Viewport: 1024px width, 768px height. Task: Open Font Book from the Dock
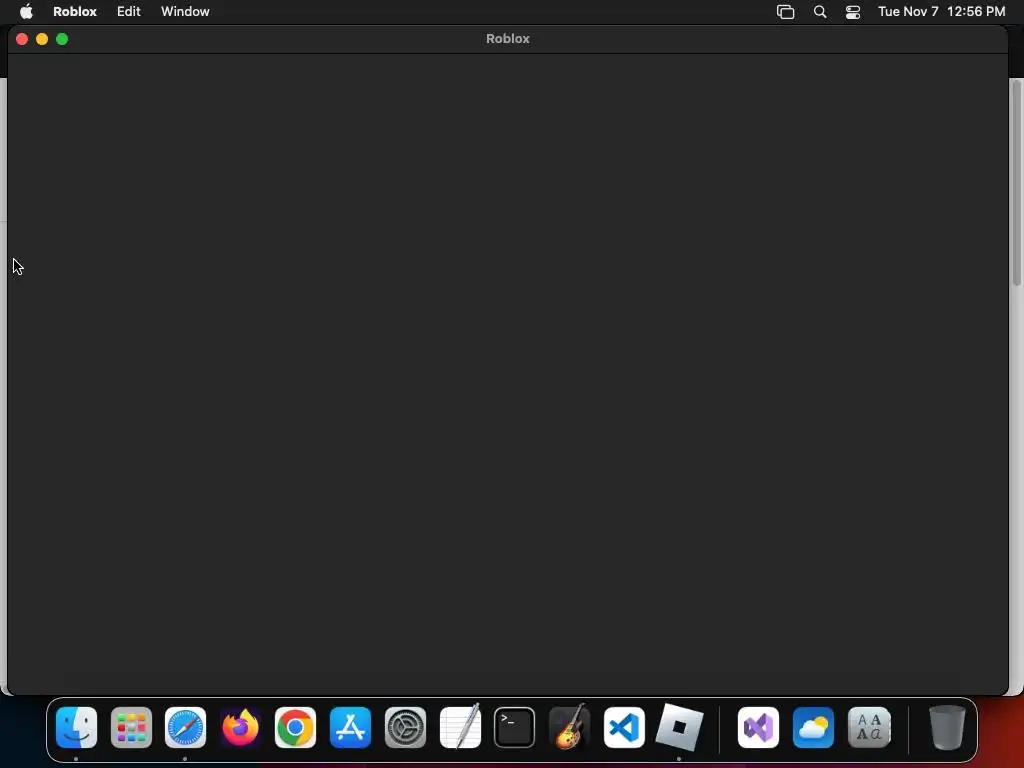click(x=869, y=728)
